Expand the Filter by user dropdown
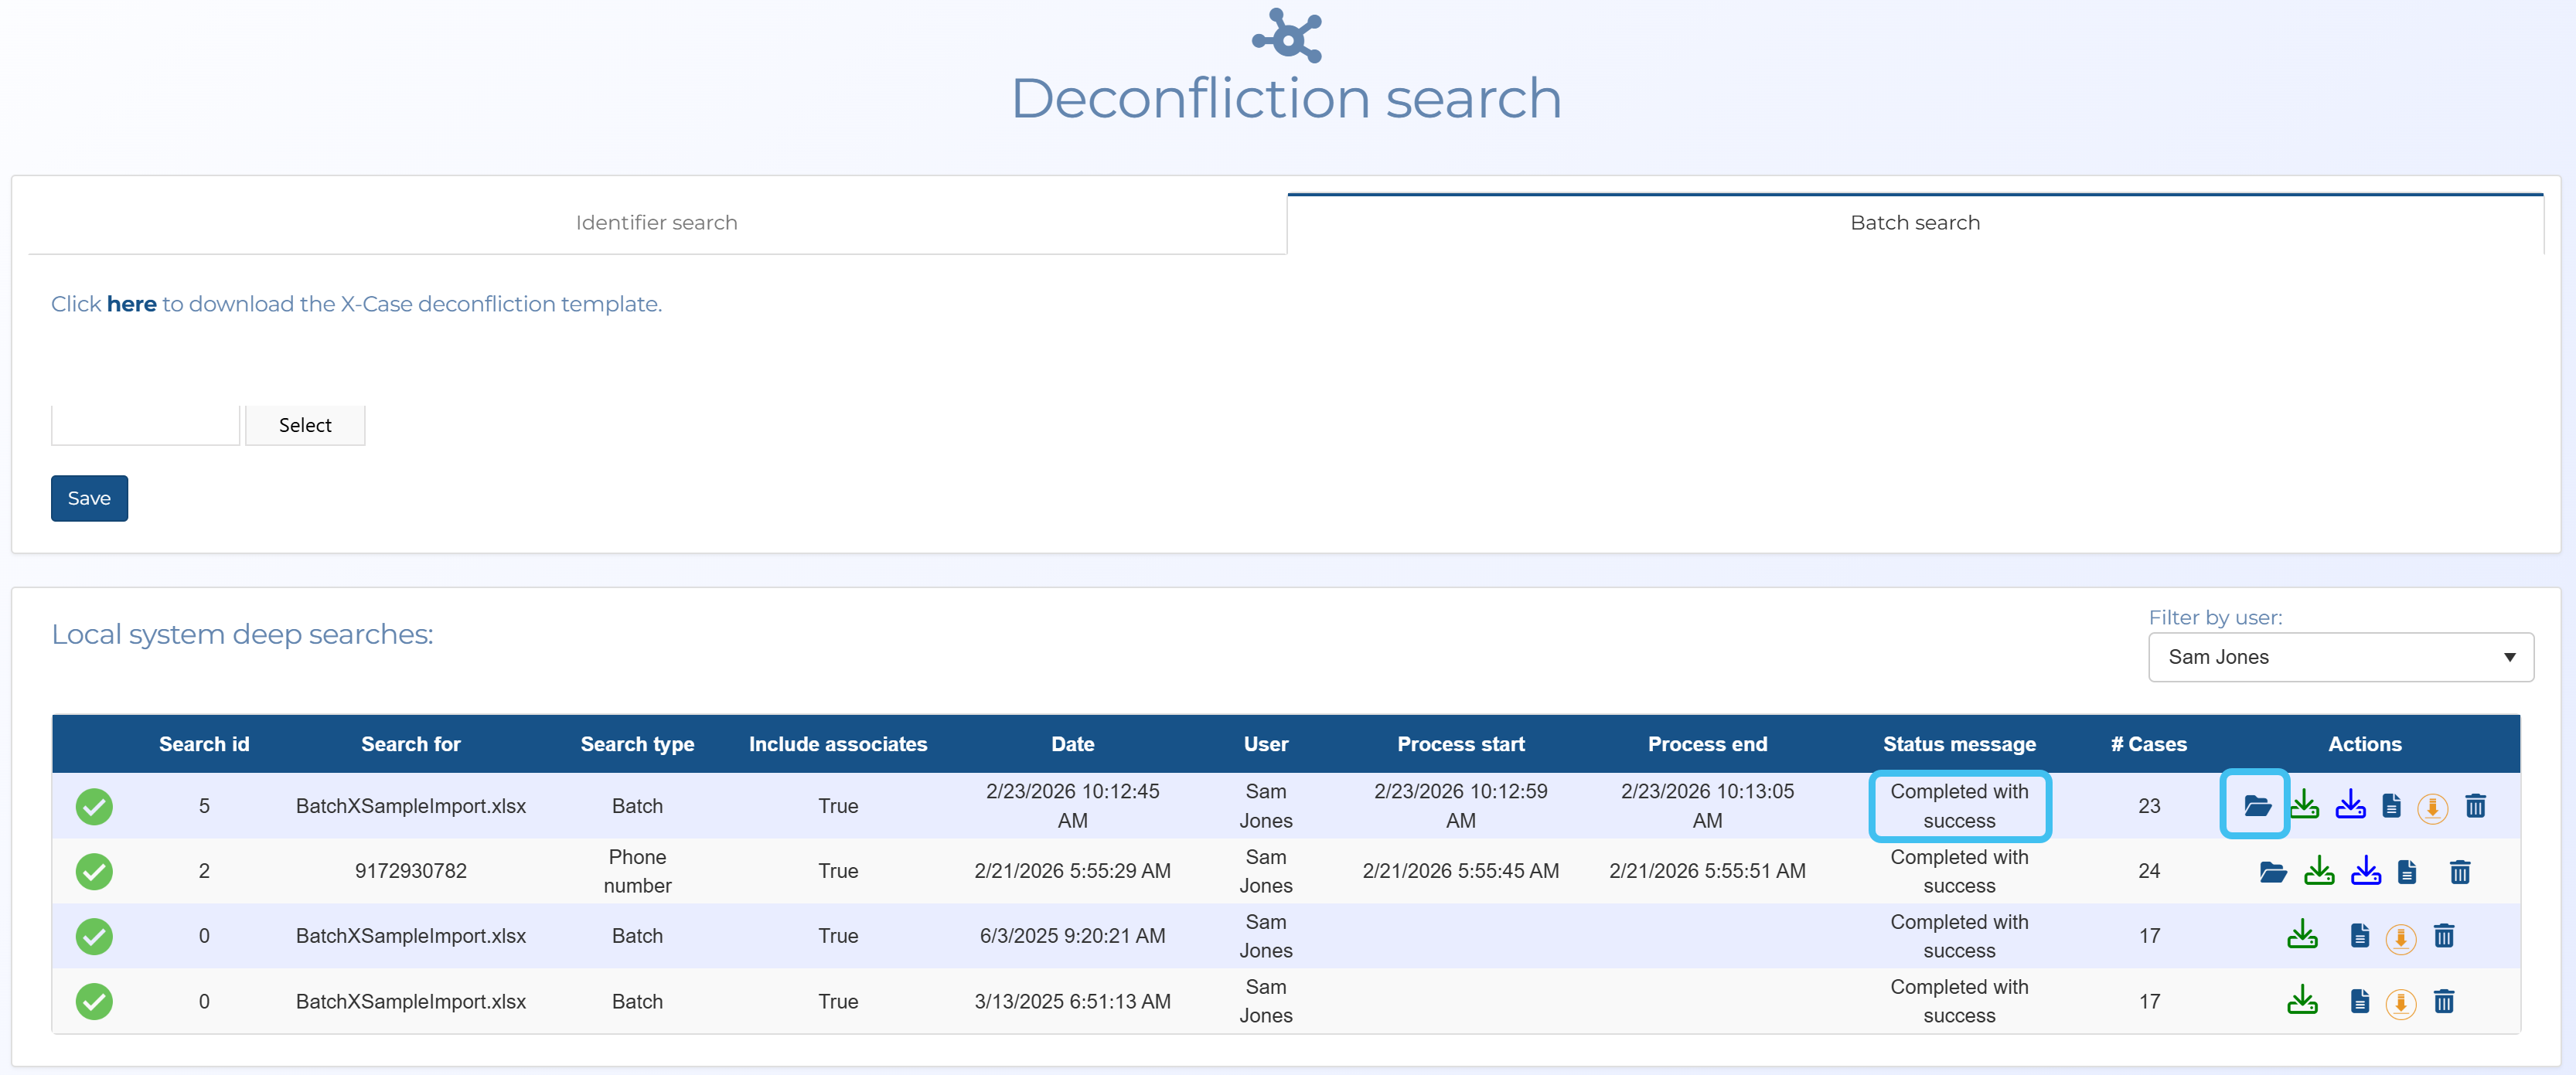The width and height of the screenshot is (2576, 1075). (x=2340, y=657)
